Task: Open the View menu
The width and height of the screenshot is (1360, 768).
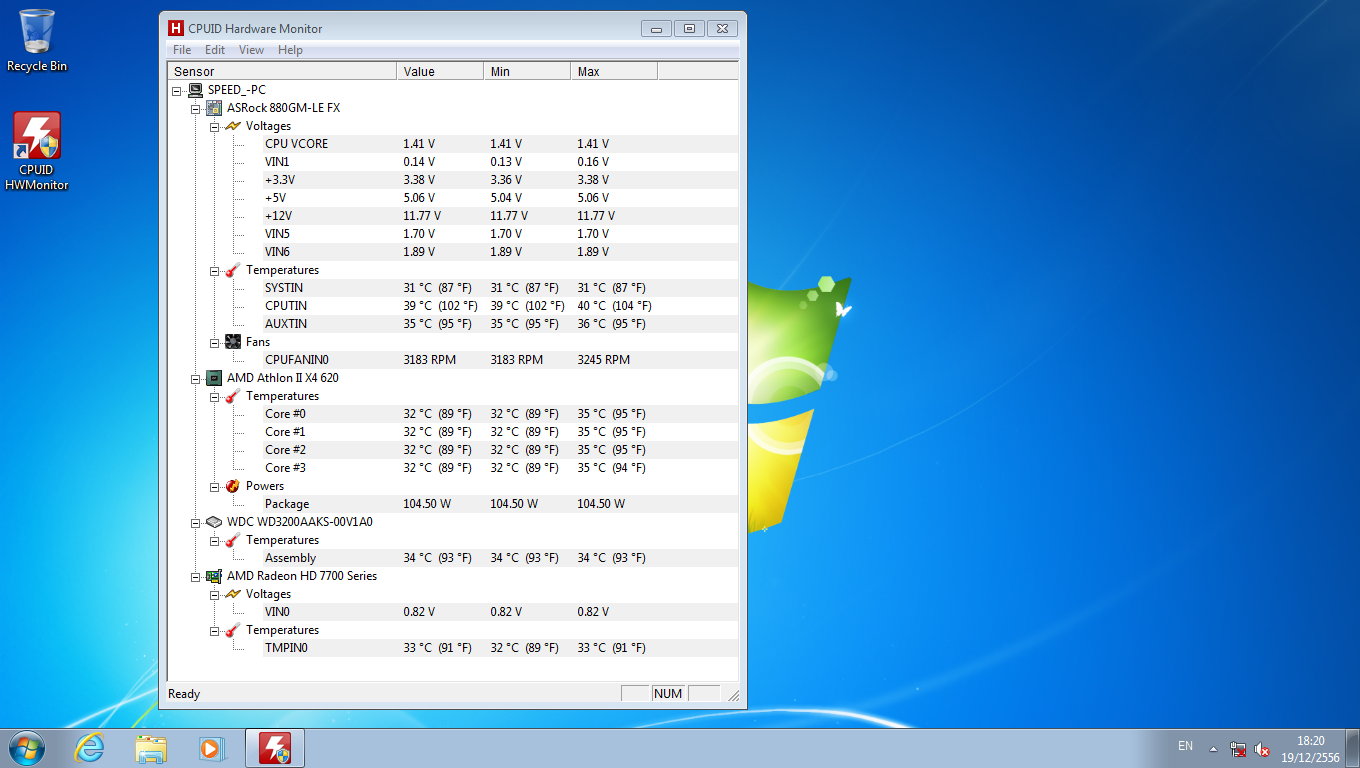Action: coord(252,50)
